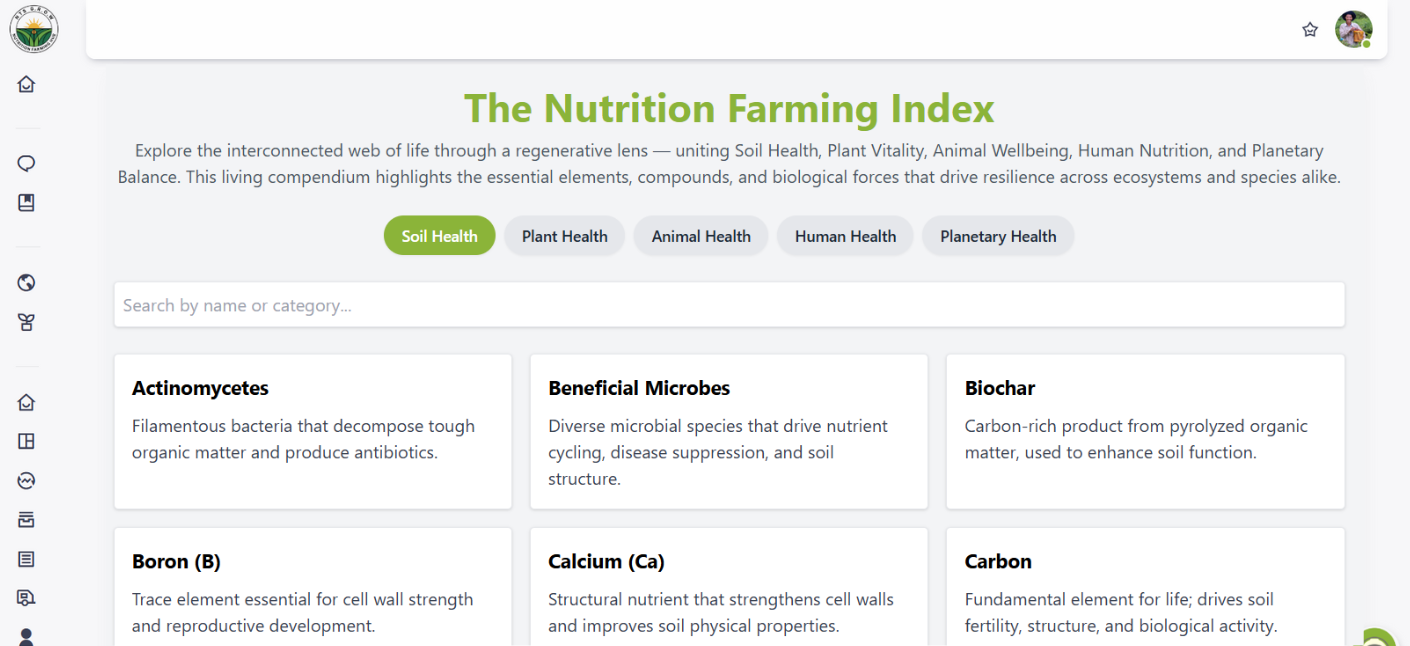The height and width of the screenshot is (646, 1410).
Task: Switch to the Animal Health tab
Action: click(x=701, y=236)
